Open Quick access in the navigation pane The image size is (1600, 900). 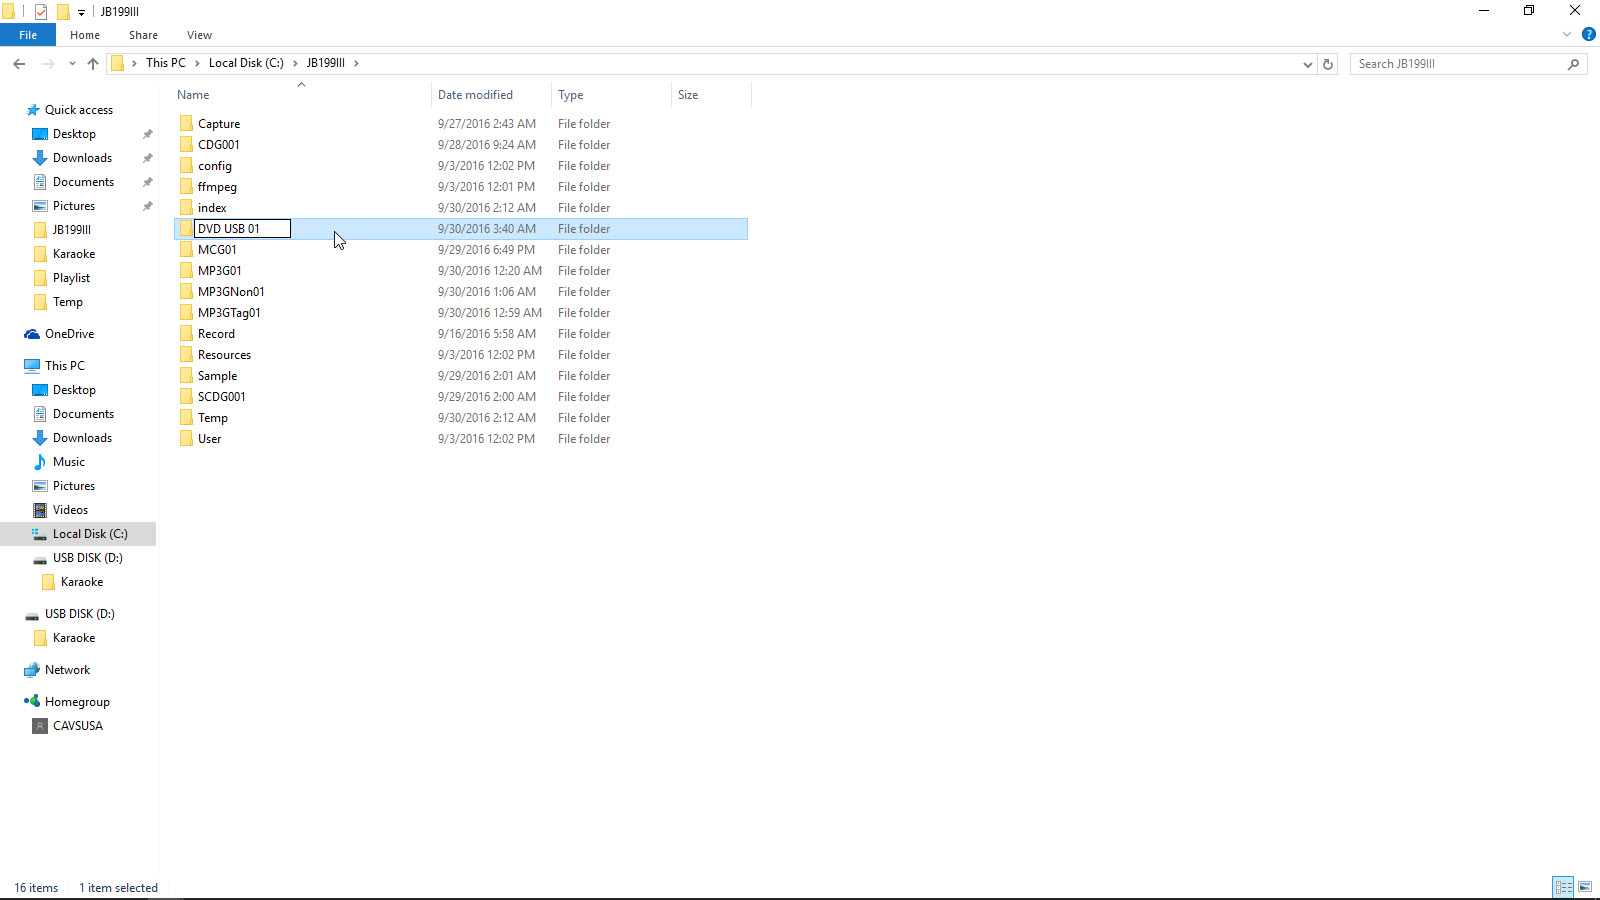point(78,110)
